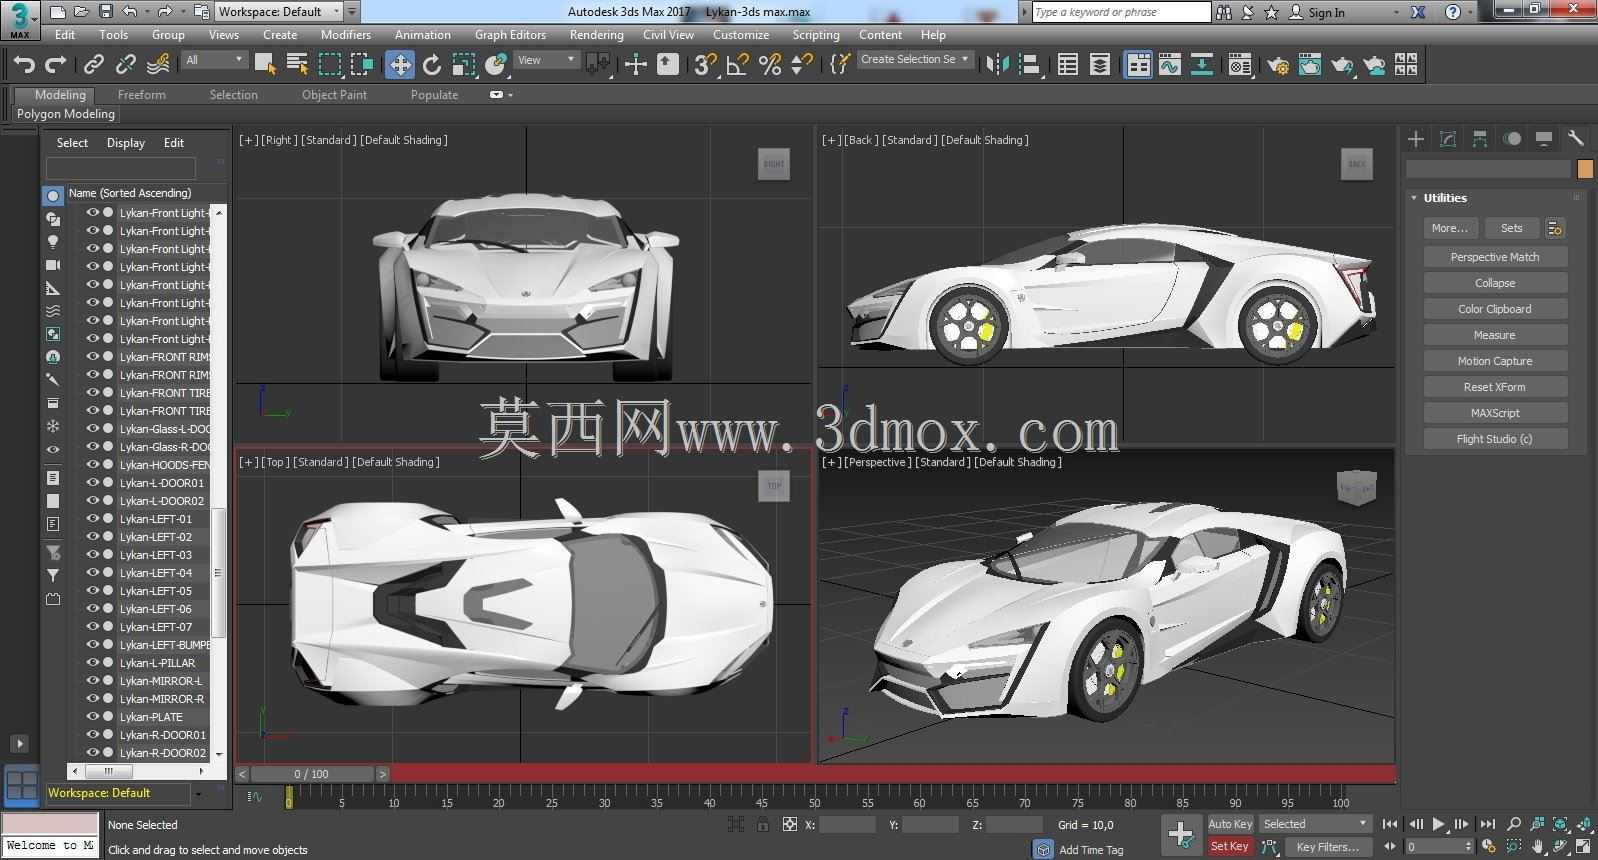Click the Undo arrow in main toolbar
This screenshot has height=860, width=1598.
click(x=24, y=65)
